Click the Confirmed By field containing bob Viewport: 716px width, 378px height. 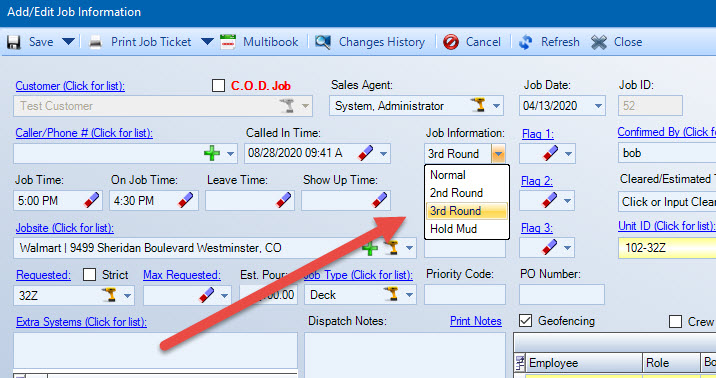coord(667,153)
